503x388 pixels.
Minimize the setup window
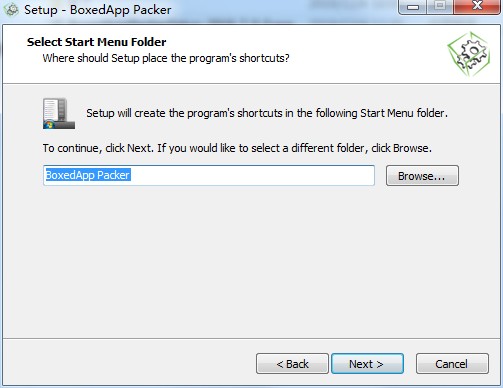(x=413, y=6)
